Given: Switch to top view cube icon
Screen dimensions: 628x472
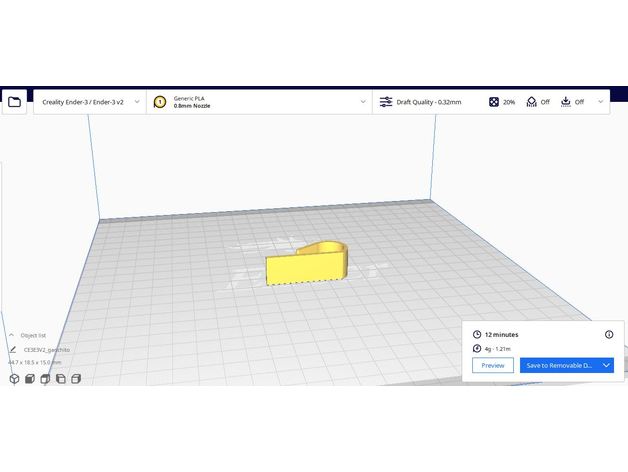Looking at the screenshot, I should point(45,379).
